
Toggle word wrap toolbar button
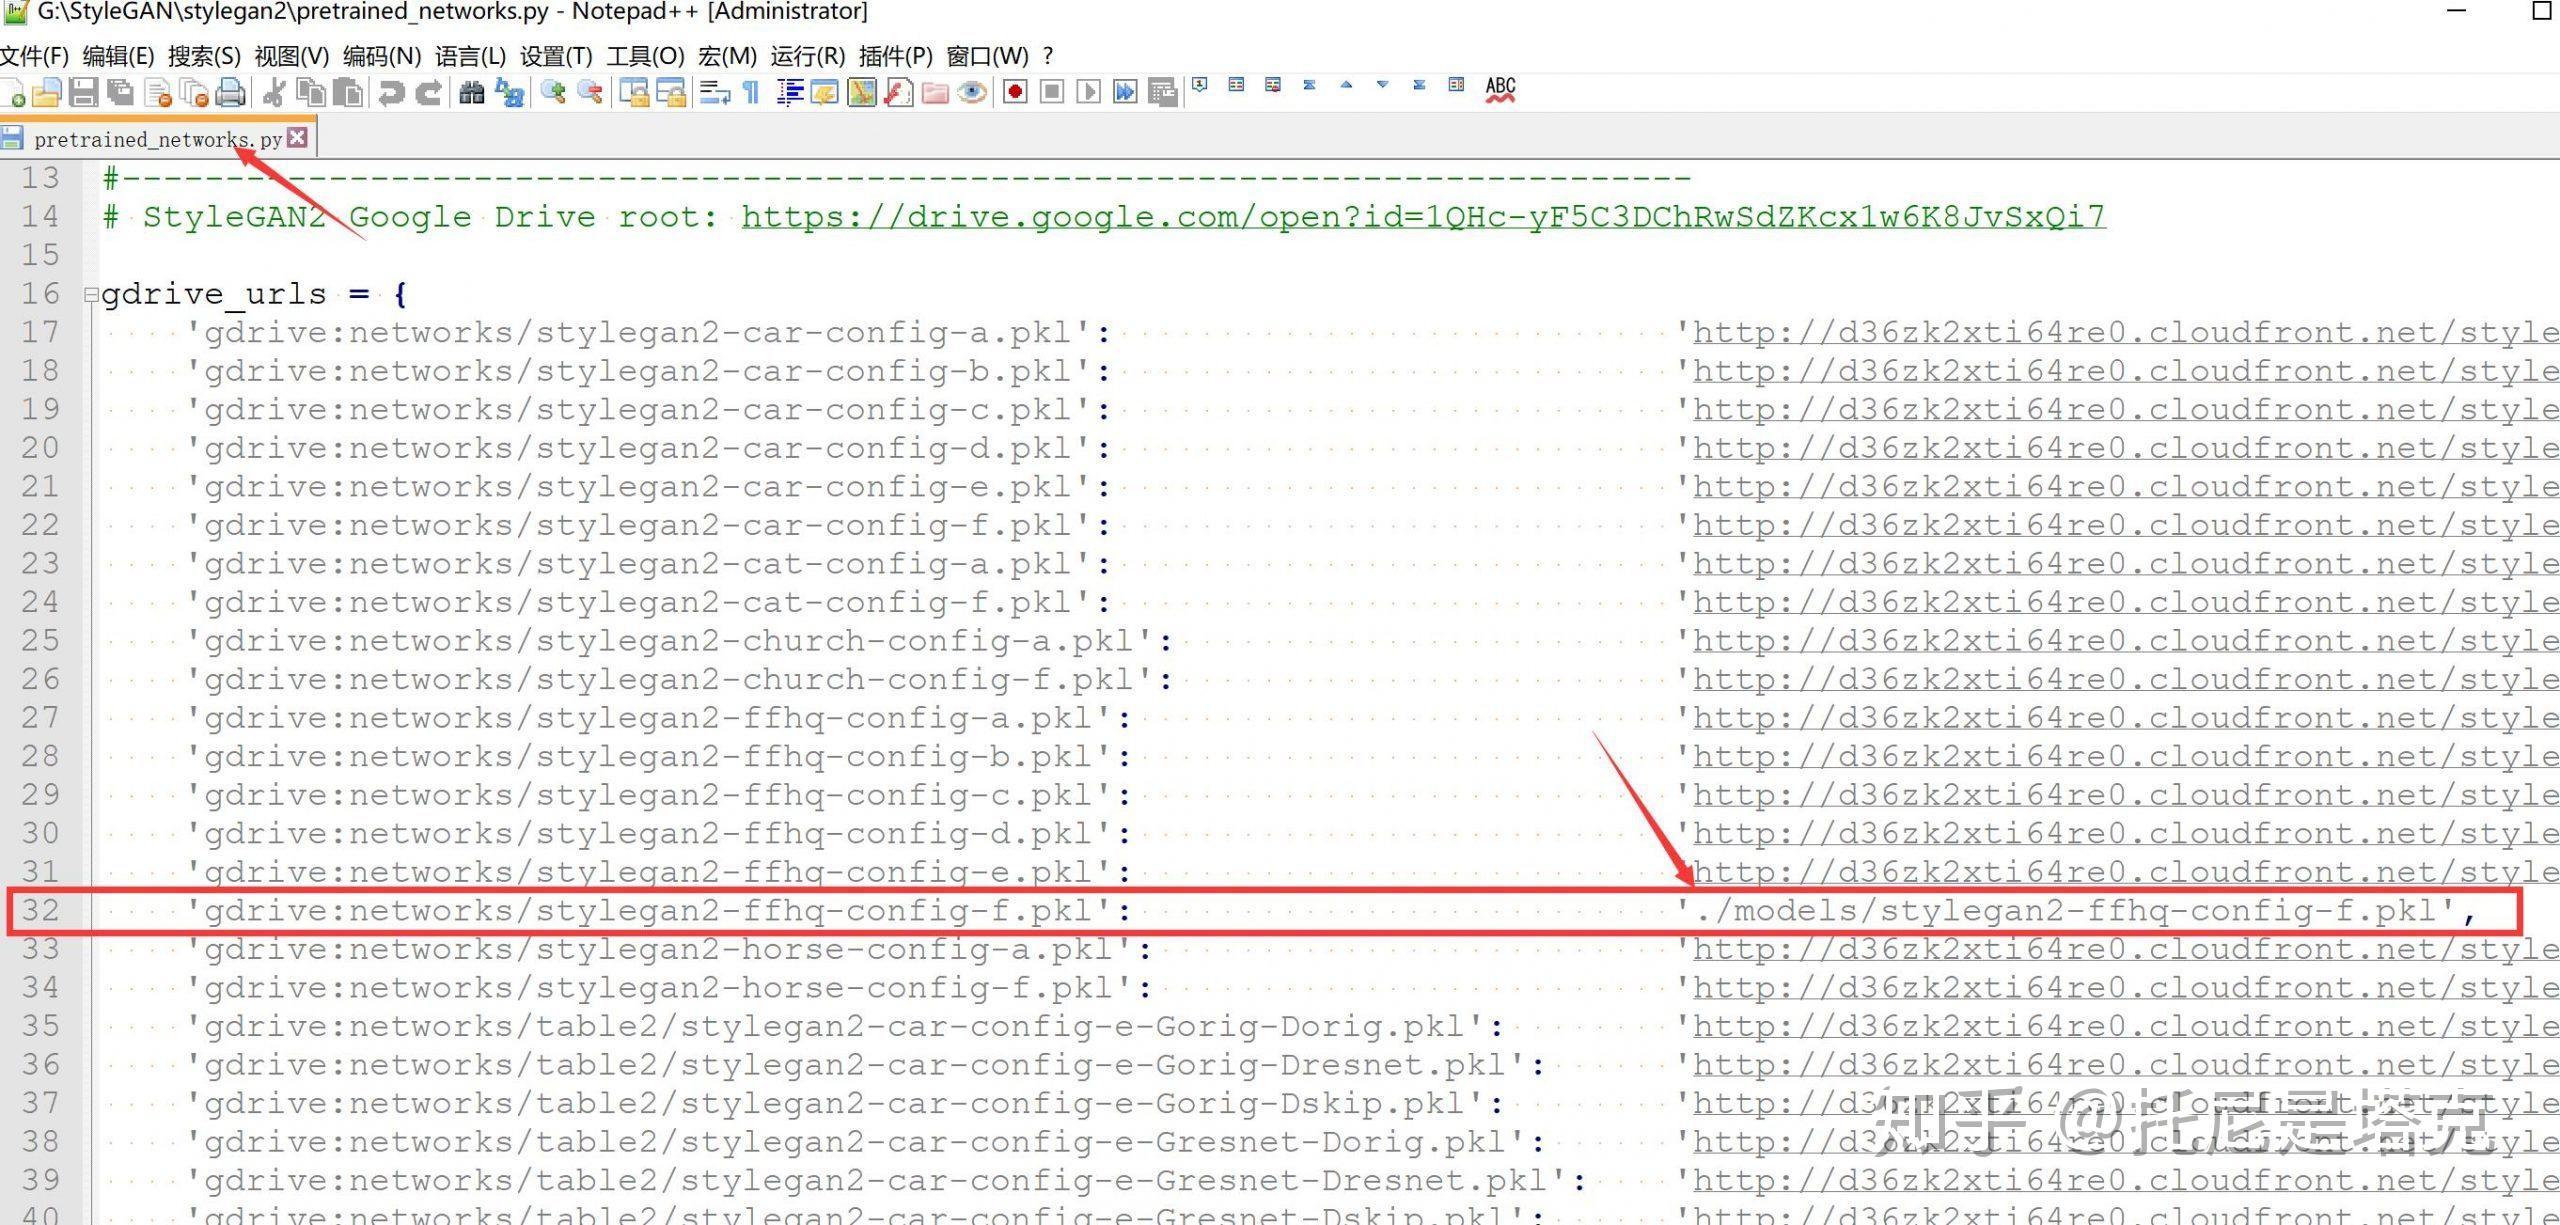[714, 93]
